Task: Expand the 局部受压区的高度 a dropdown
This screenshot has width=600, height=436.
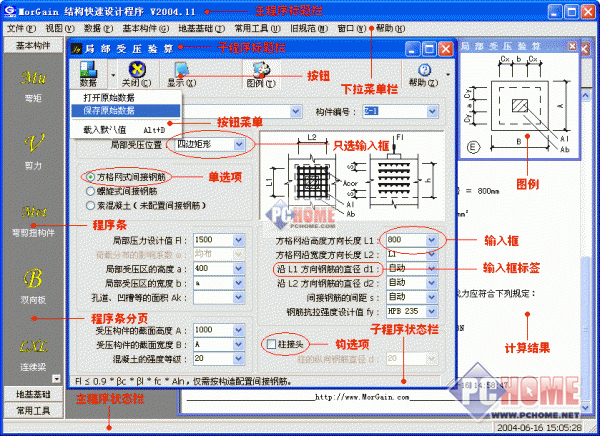Action: 239,269
